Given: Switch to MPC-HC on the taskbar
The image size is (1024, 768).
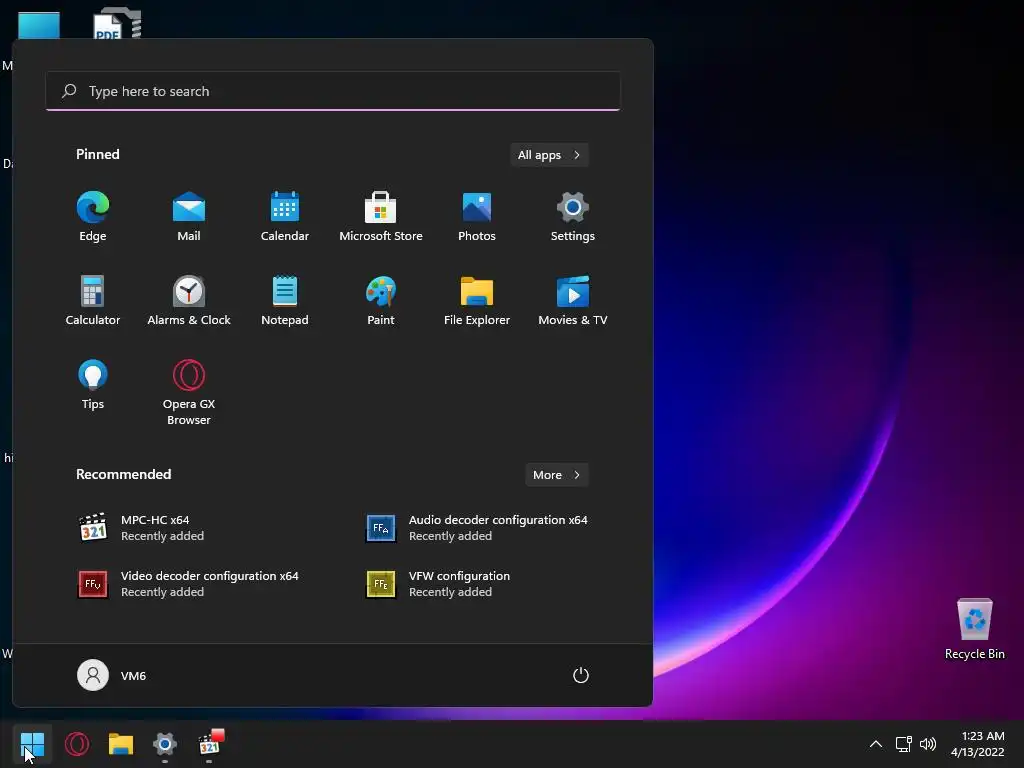Looking at the screenshot, I should pyautogui.click(x=210, y=744).
